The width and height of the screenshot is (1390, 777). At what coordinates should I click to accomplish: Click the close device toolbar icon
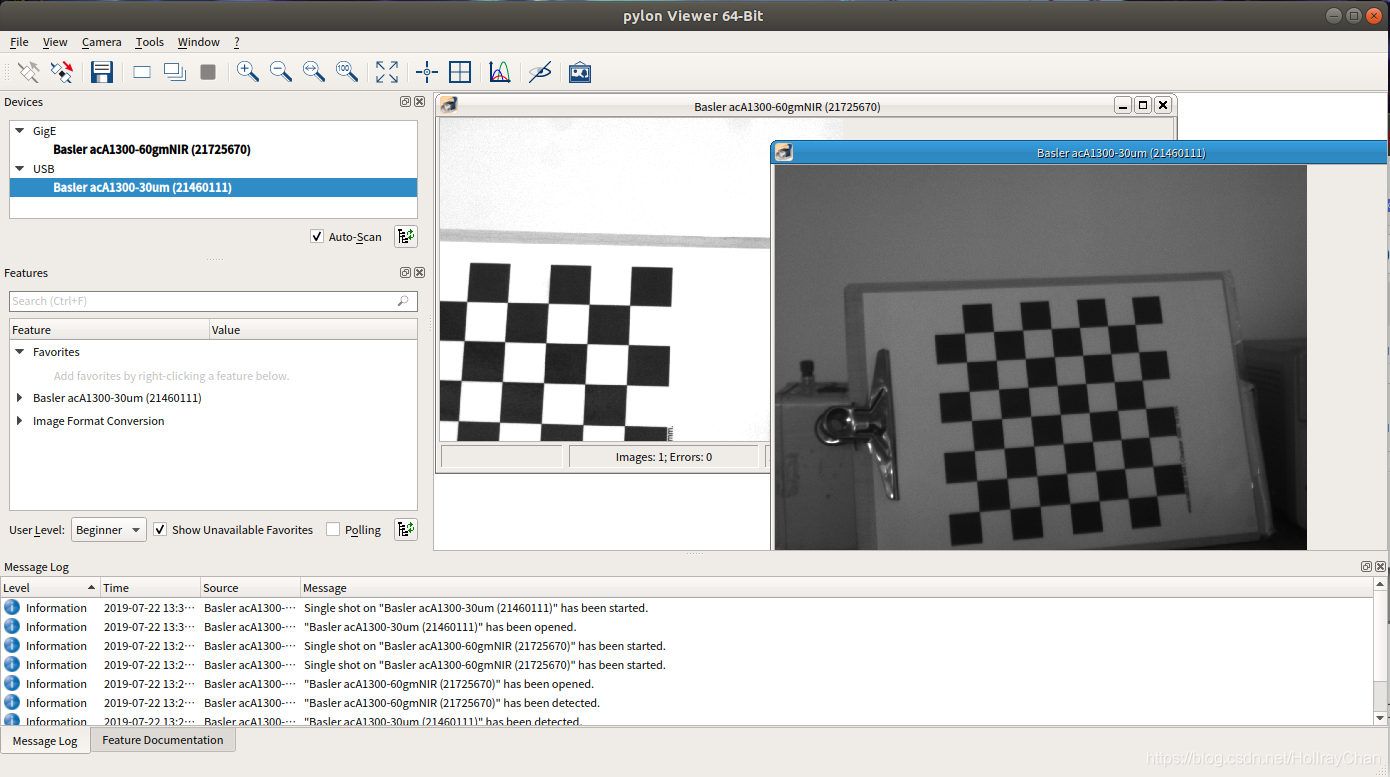click(x=62, y=72)
